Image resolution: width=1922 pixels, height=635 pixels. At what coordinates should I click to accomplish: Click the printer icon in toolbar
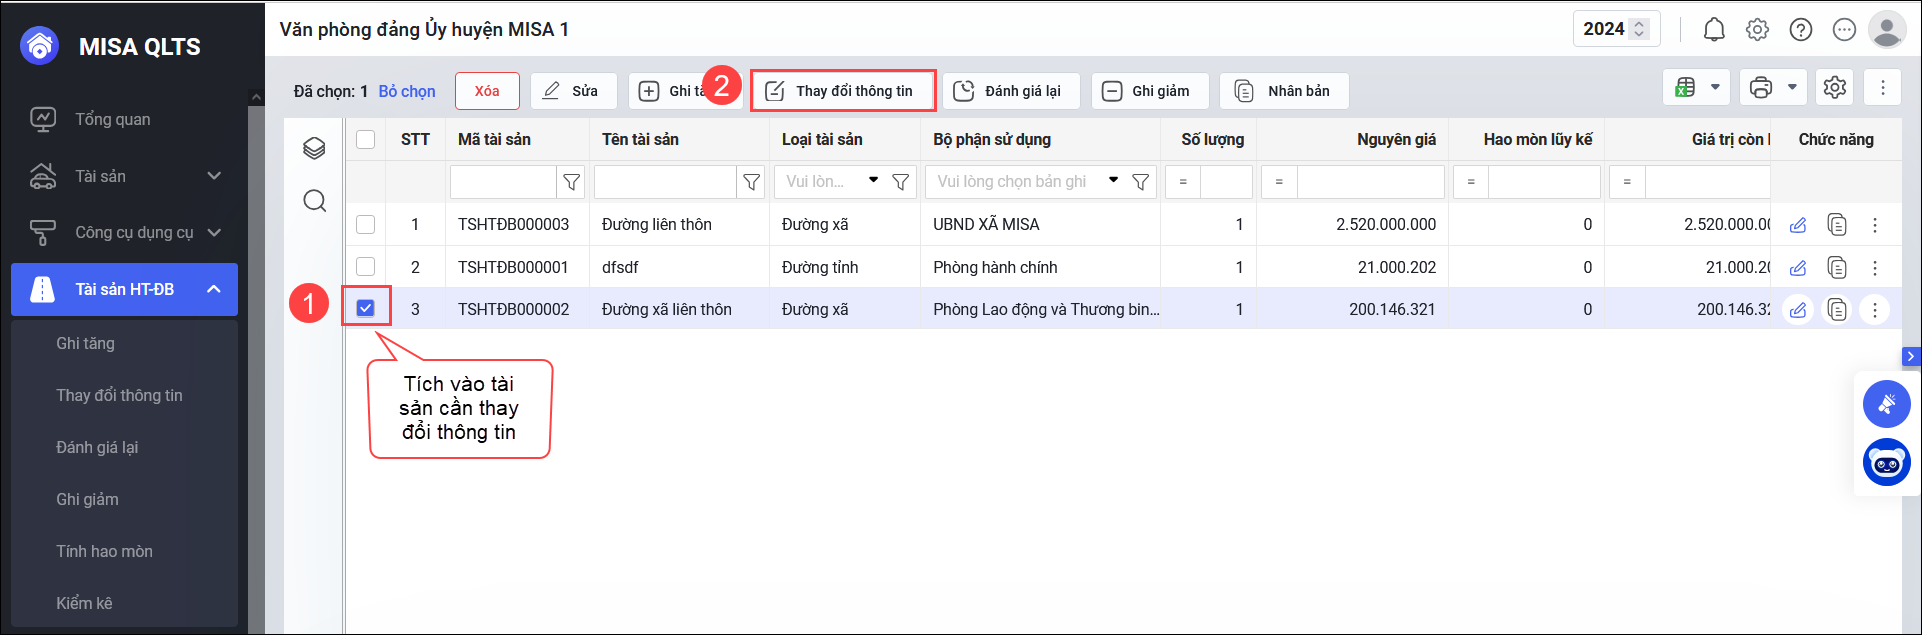pyautogui.click(x=1761, y=88)
